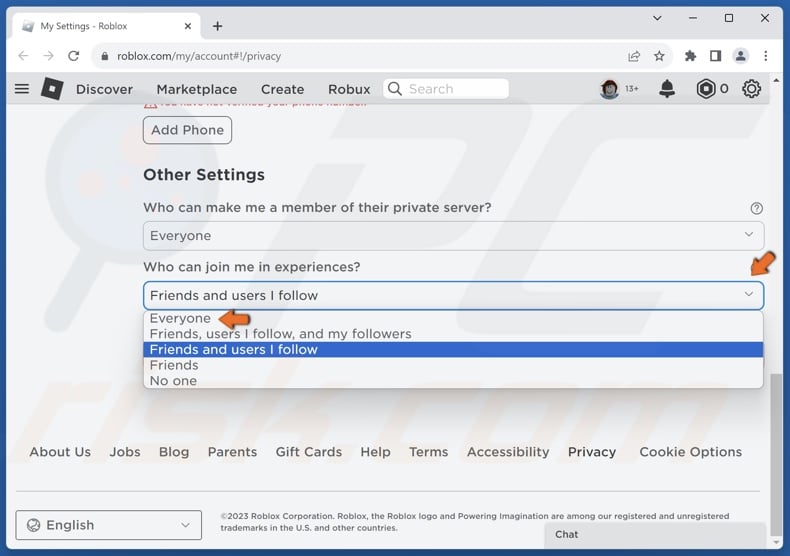Reload the current page
Viewport: 790px width, 556px height.
pyautogui.click(x=74, y=56)
